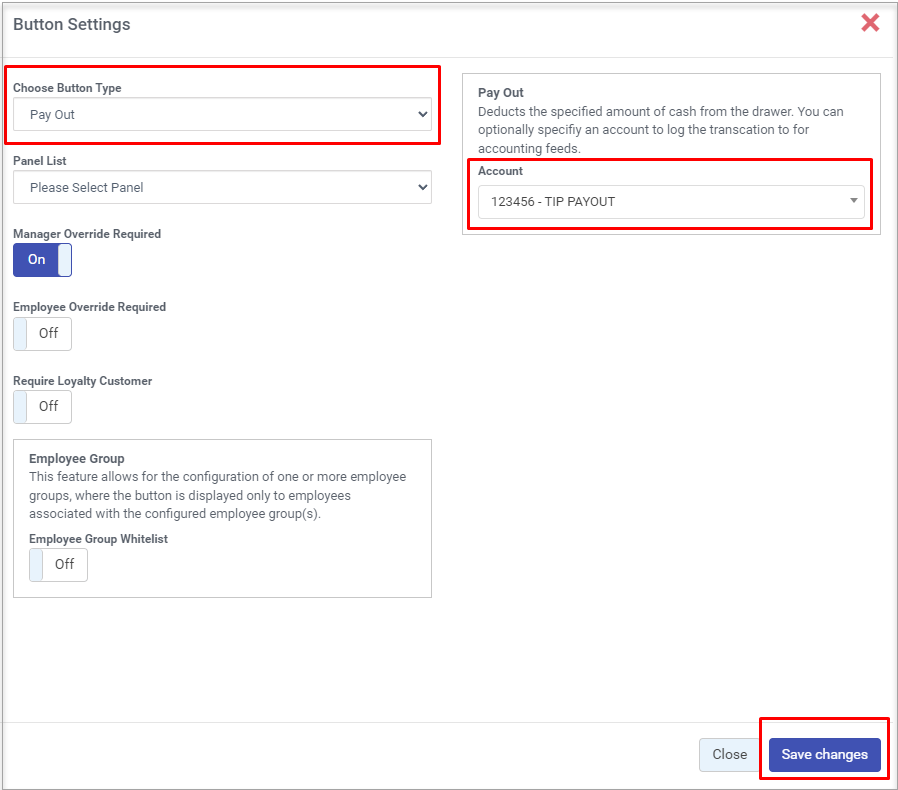Click the Choose Button Type label
This screenshot has height=790, width=898.
[x=67, y=88]
